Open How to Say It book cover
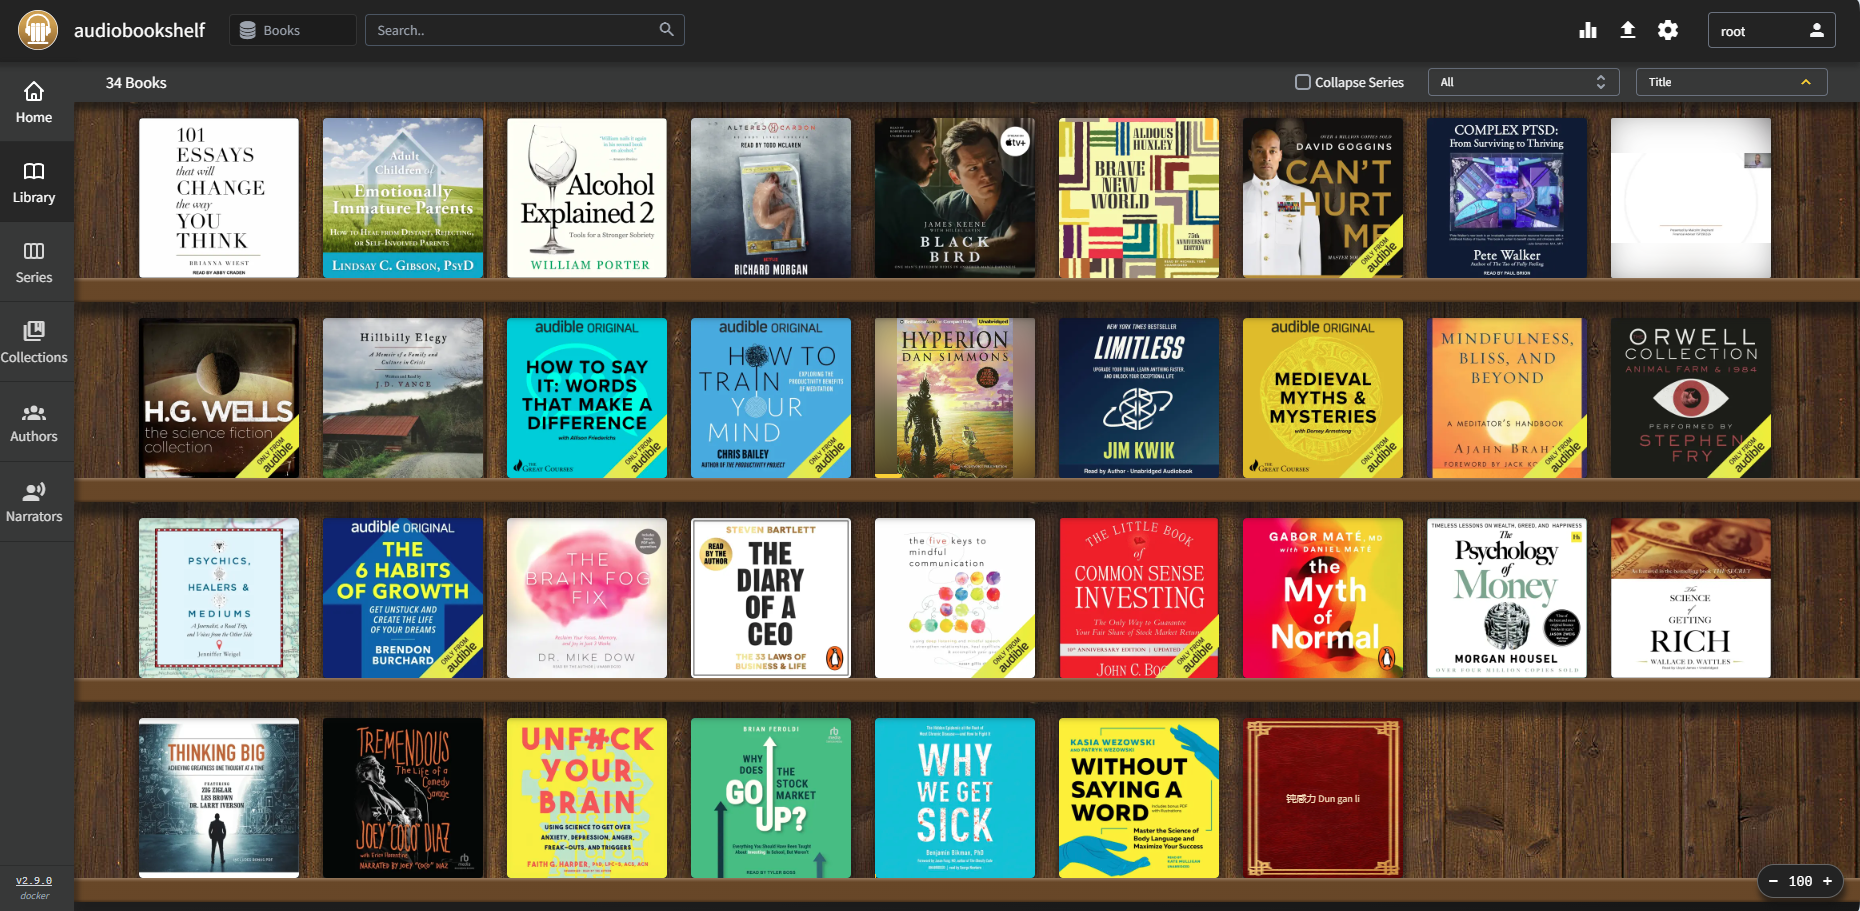Viewport: 1860px width, 911px height. point(587,398)
